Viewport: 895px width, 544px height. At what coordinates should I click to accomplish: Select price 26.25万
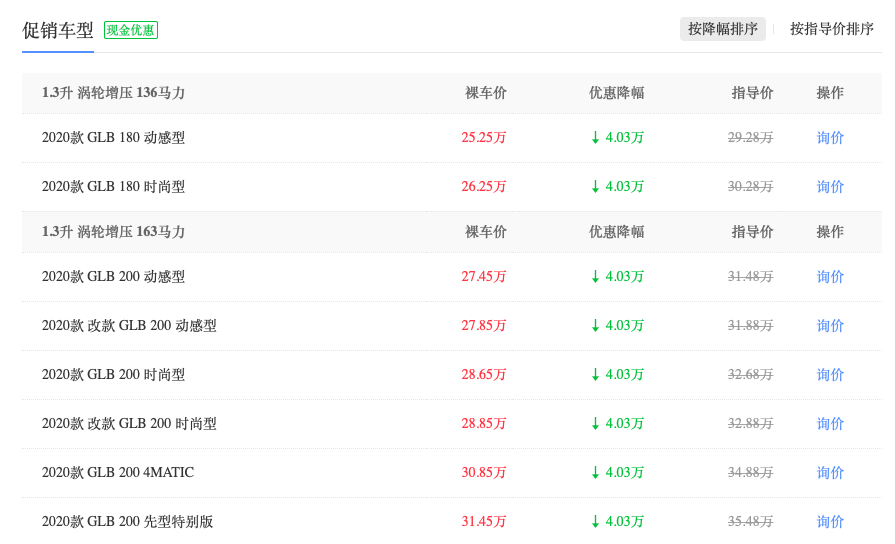point(484,187)
